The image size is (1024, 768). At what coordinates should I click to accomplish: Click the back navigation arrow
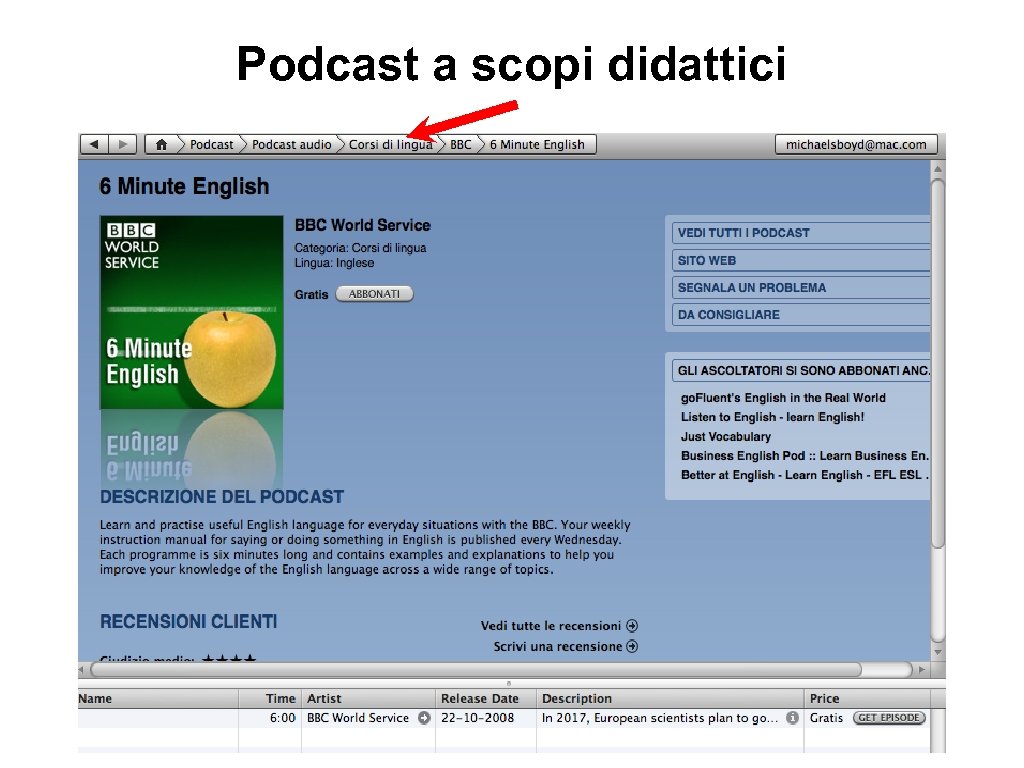pyautogui.click(x=95, y=144)
